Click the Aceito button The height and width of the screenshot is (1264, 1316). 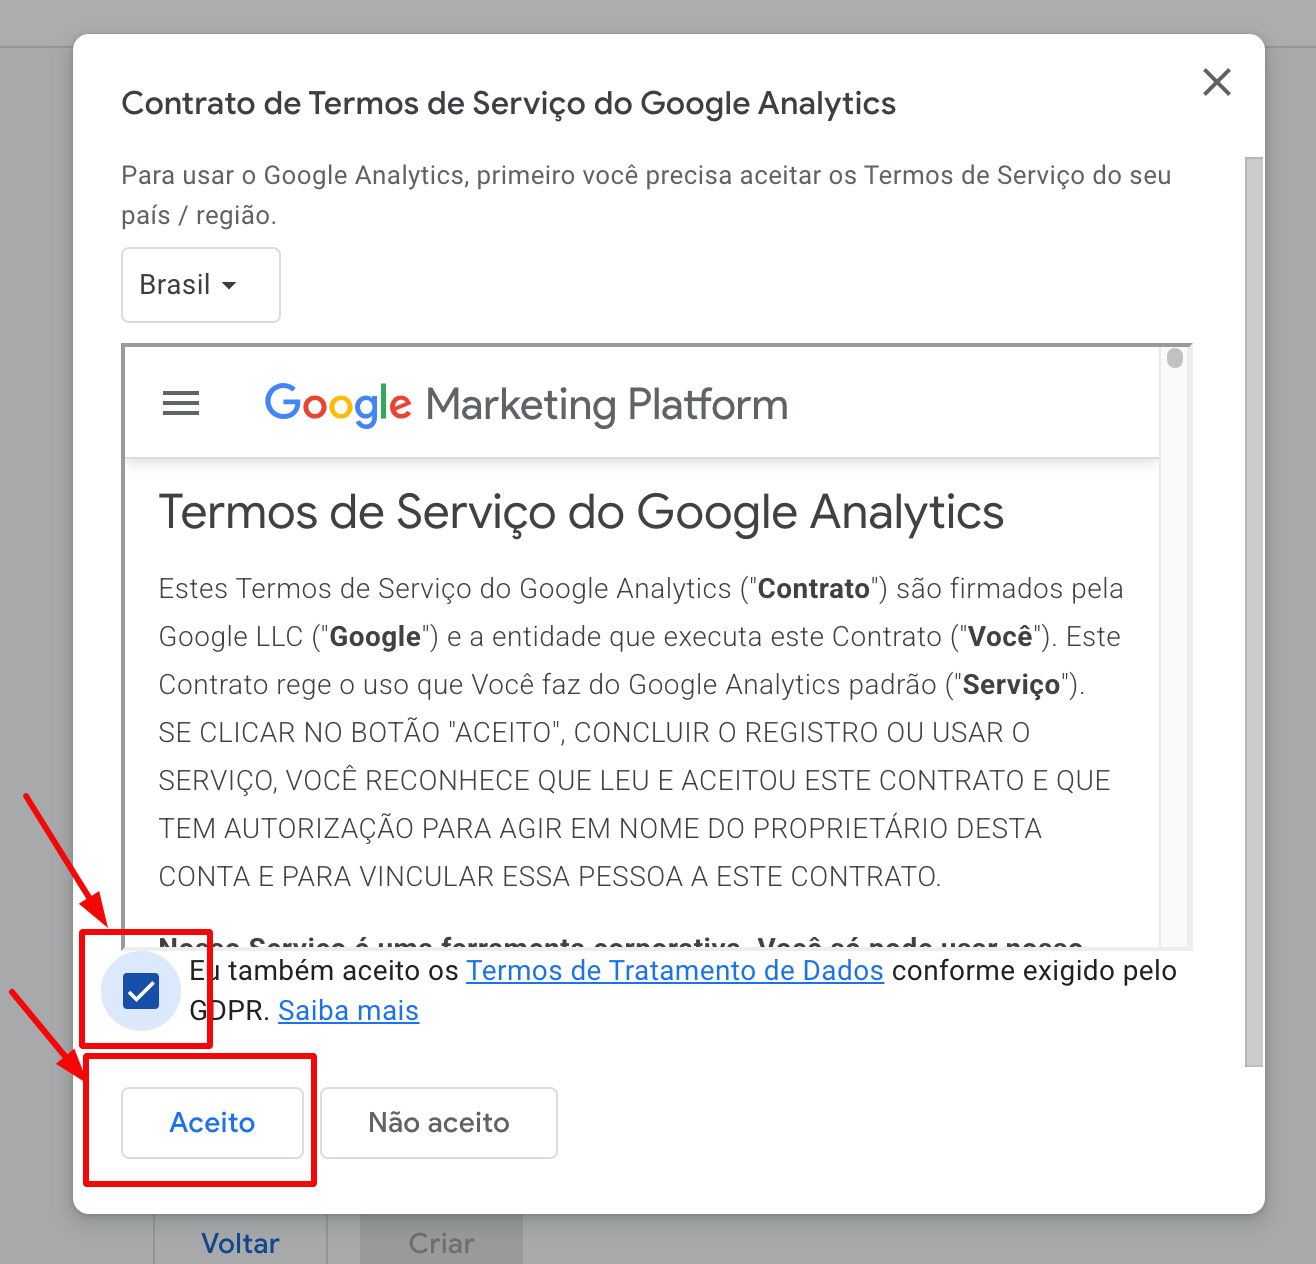(212, 1123)
